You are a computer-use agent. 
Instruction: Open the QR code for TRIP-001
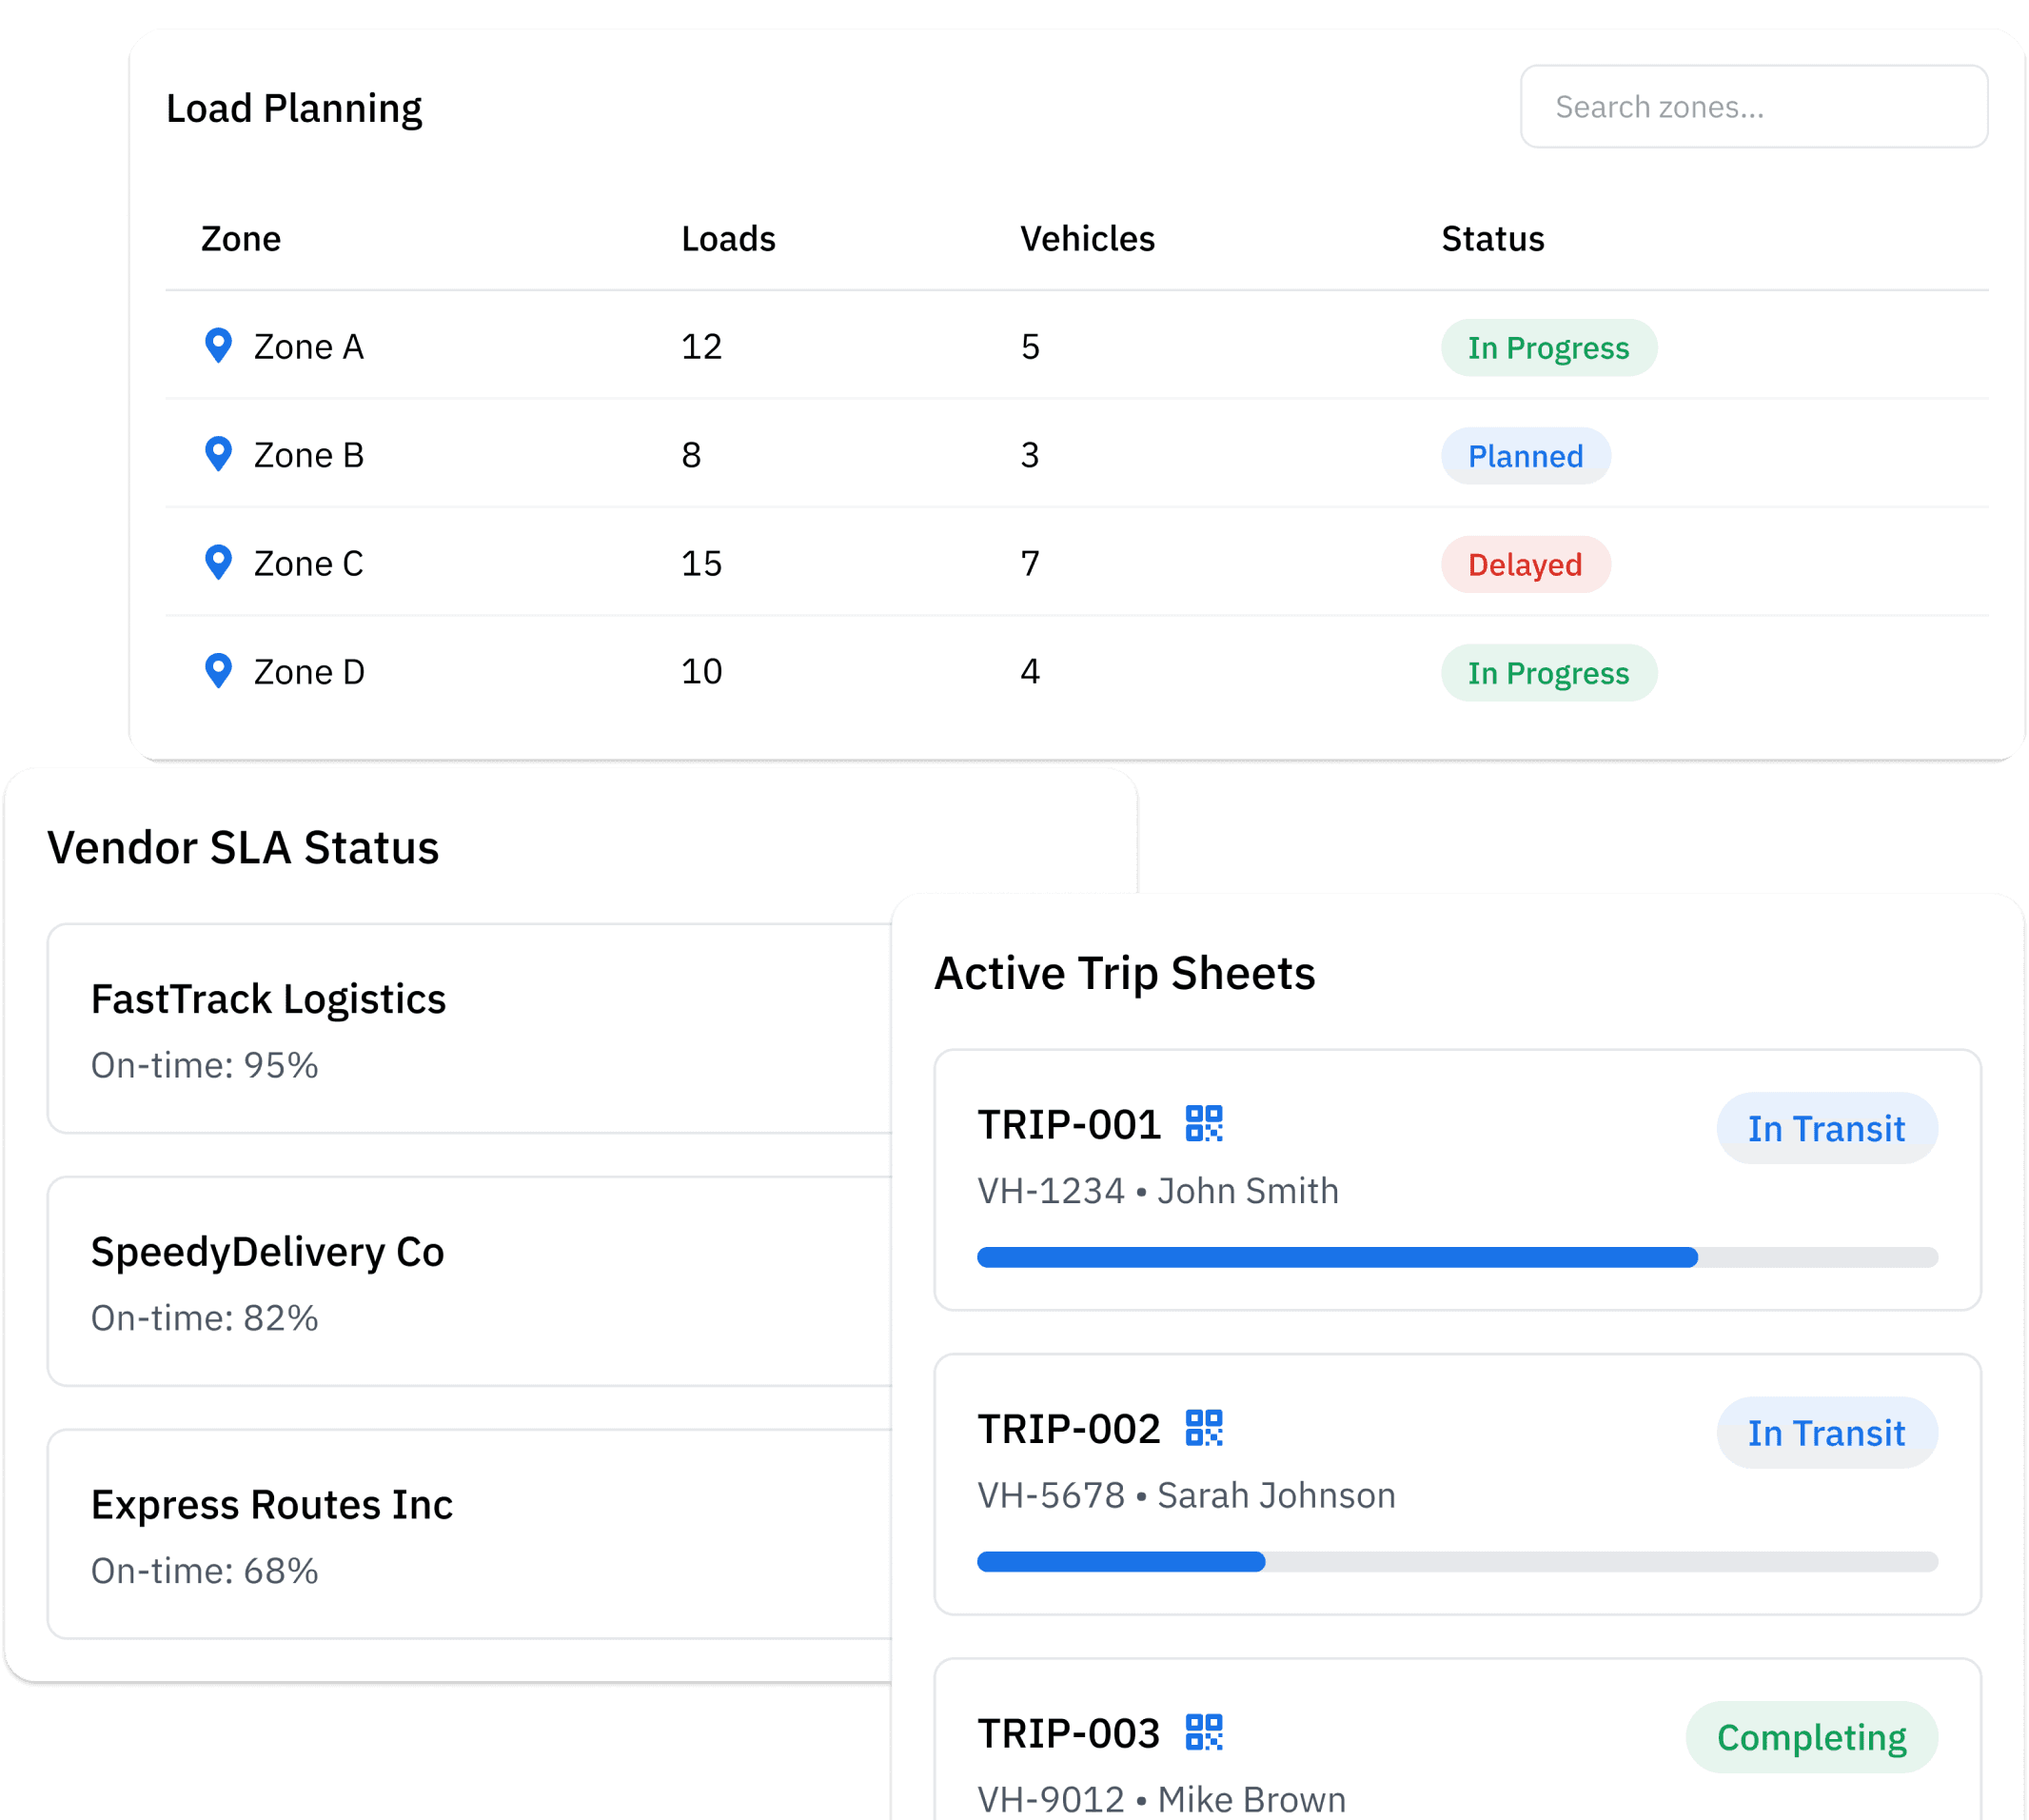[x=1204, y=1123]
